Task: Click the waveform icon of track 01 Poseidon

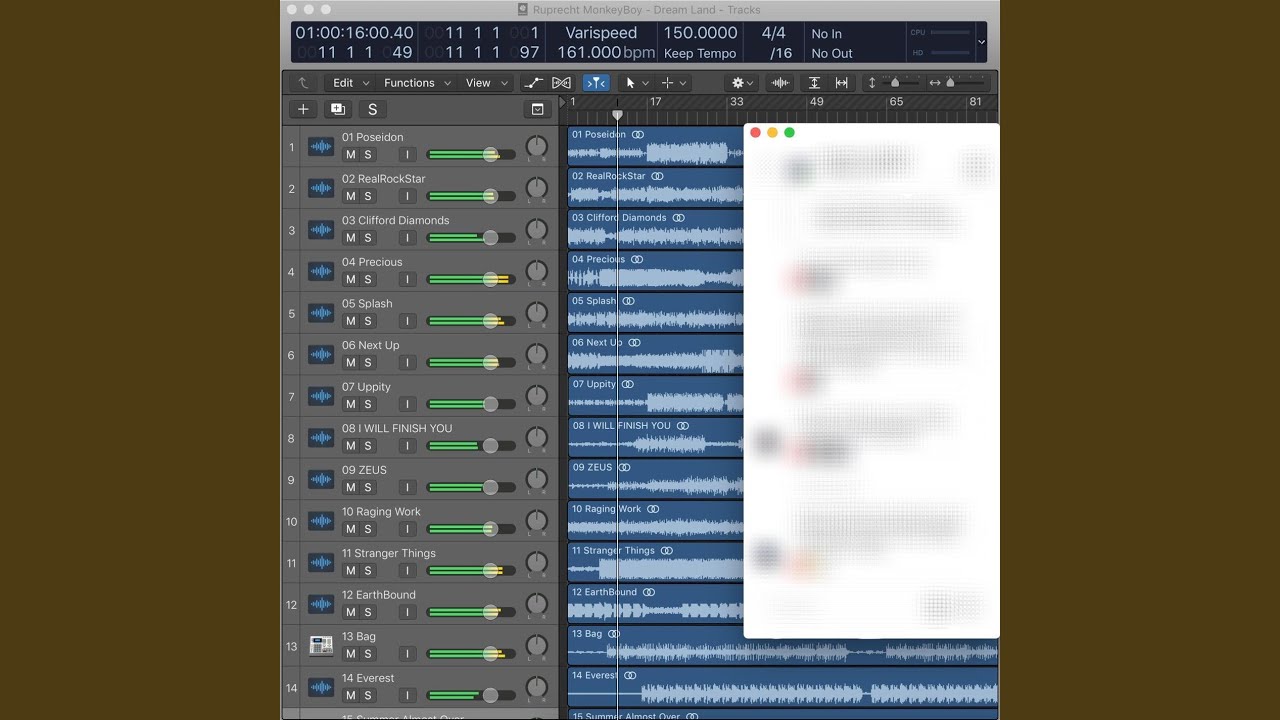Action: point(321,147)
